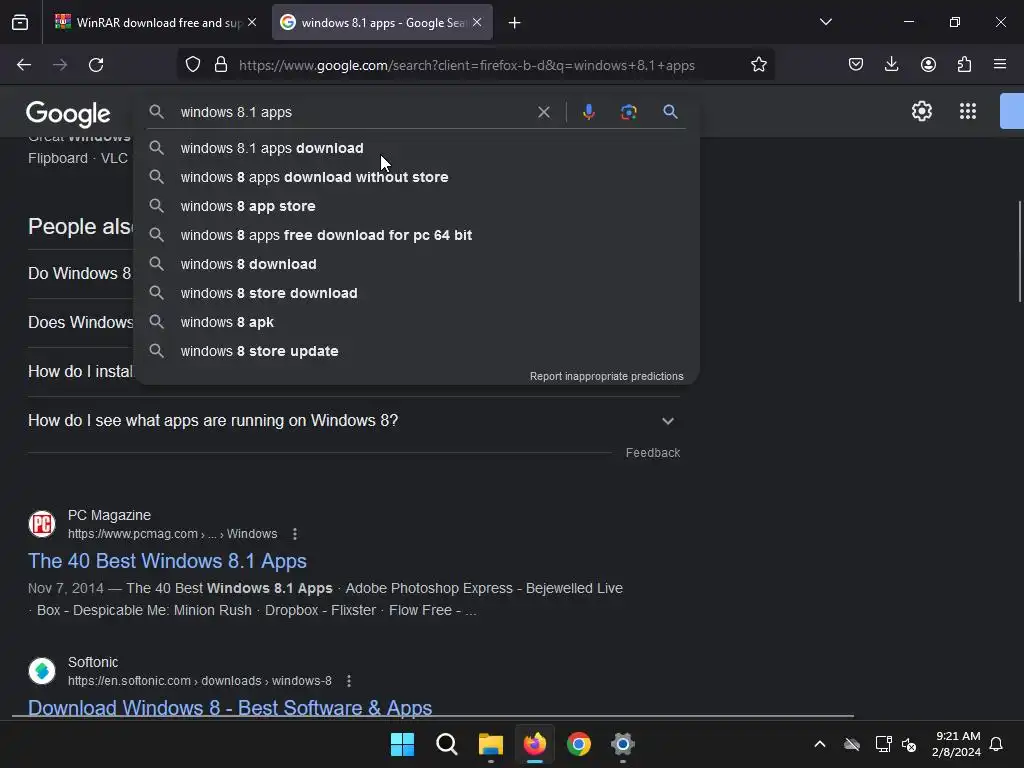
Task: Click the disabled forward navigation arrow
Action: click(x=60, y=65)
